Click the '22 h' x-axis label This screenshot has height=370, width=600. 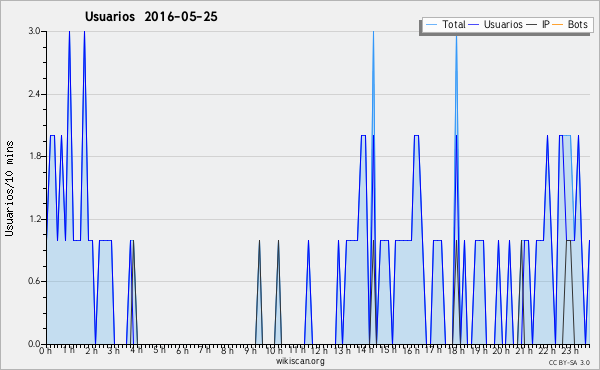tap(547, 351)
